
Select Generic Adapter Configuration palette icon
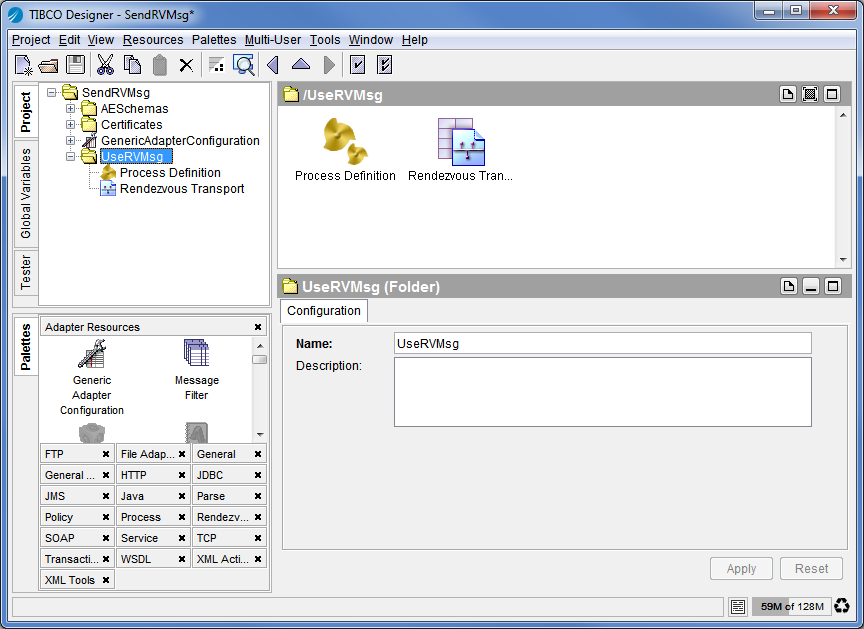tap(91, 354)
